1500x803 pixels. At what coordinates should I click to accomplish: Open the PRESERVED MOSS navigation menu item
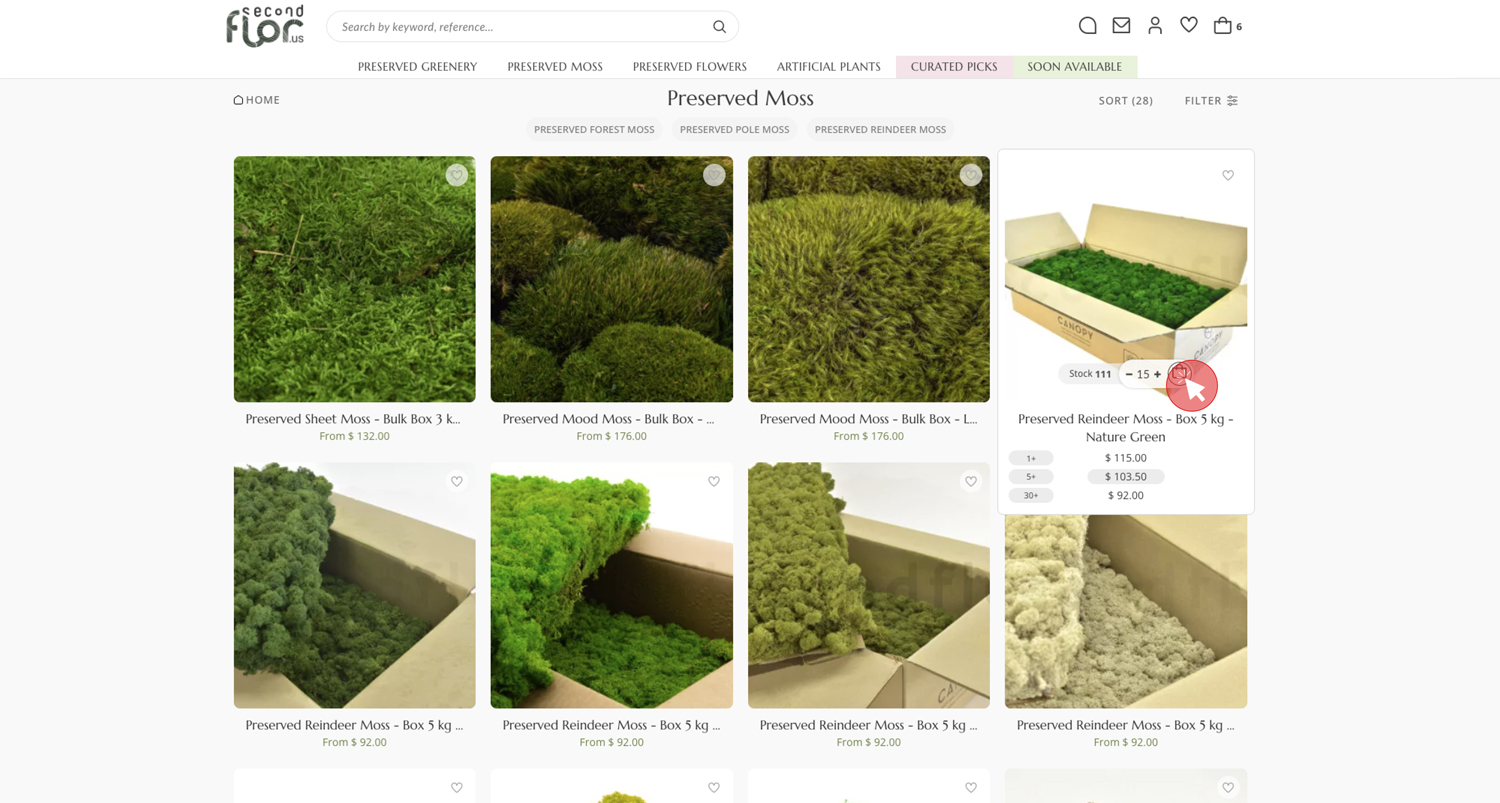(555, 67)
